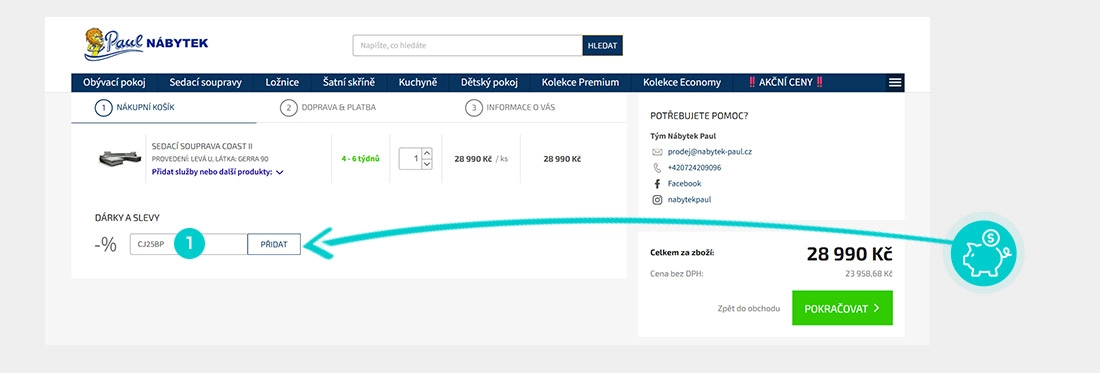
Task: Open the Obývací pokoj menu
Action: click(114, 83)
